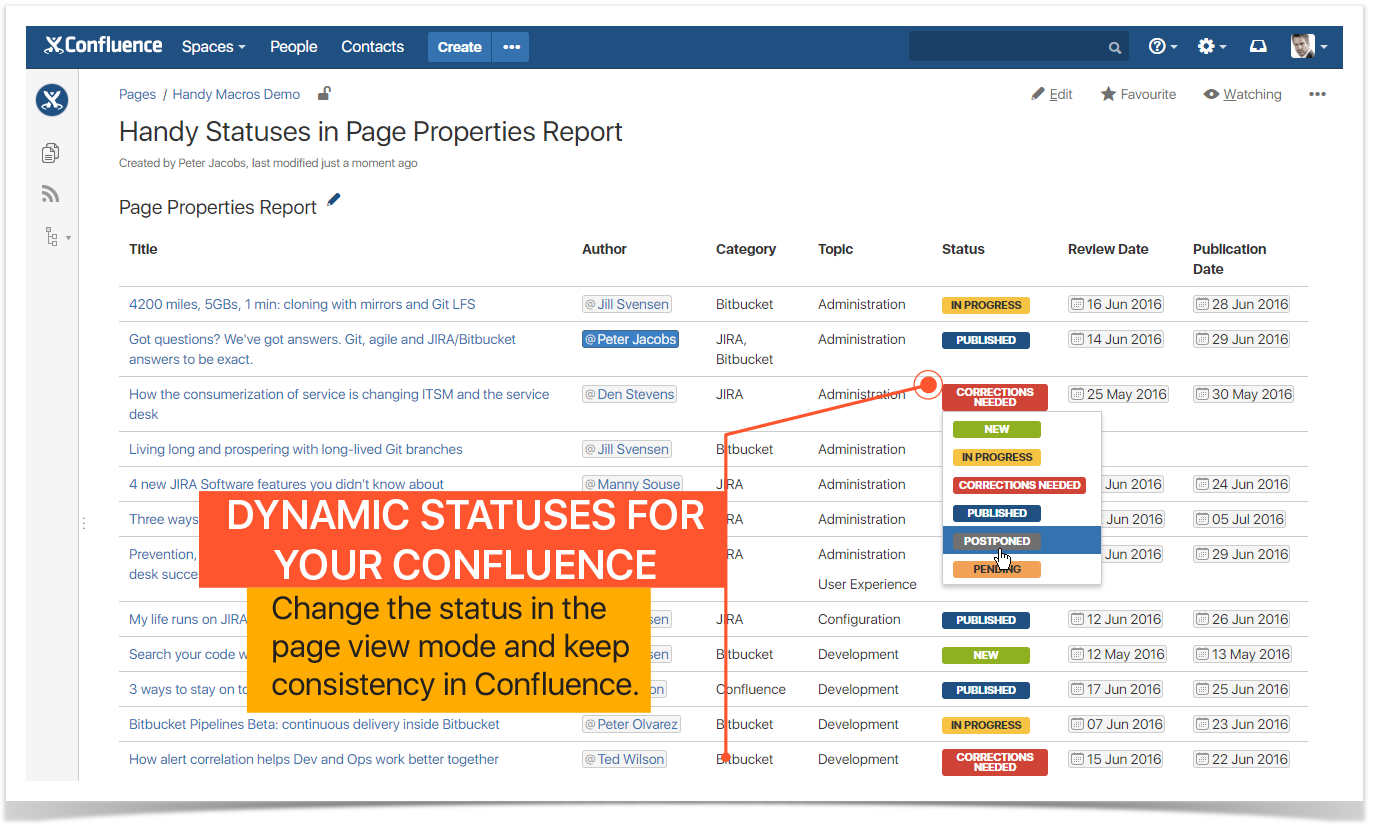This screenshot has width=1377, height=830.
Task: Open the ellipsis menu beside Create
Action: coord(511,47)
